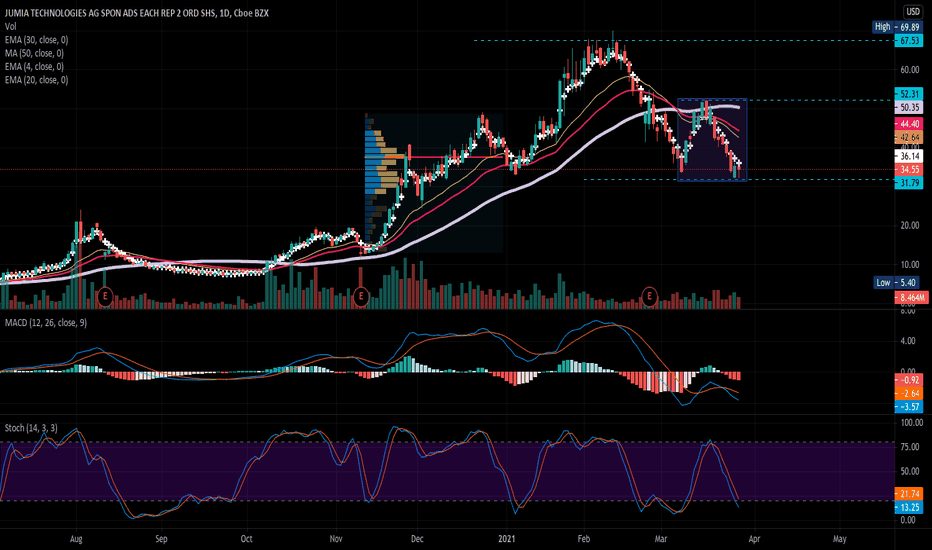Screen dimensions: 932x550
Task: Select the Vol indicator label
Action: point(11,26)
